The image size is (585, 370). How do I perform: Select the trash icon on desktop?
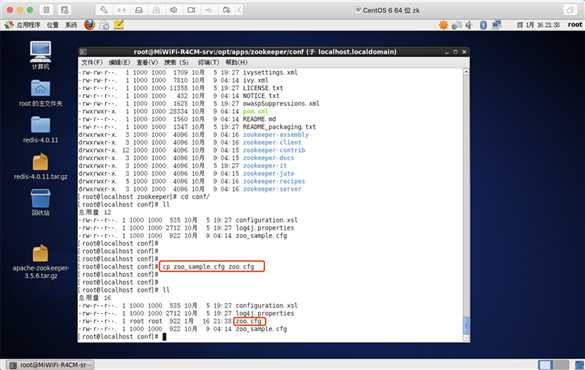click(x=41, y=202)
